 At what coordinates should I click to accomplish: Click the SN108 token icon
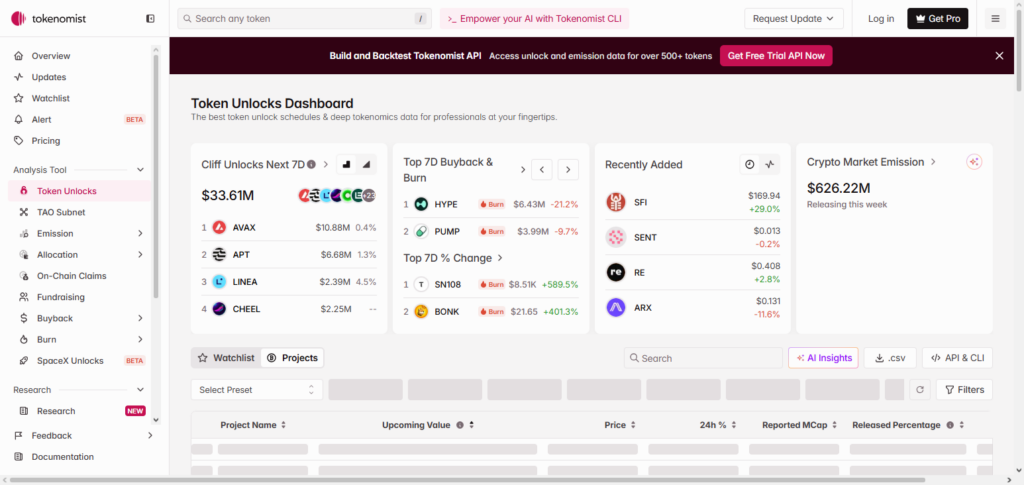pyautogui.click(x=421, y=285)
